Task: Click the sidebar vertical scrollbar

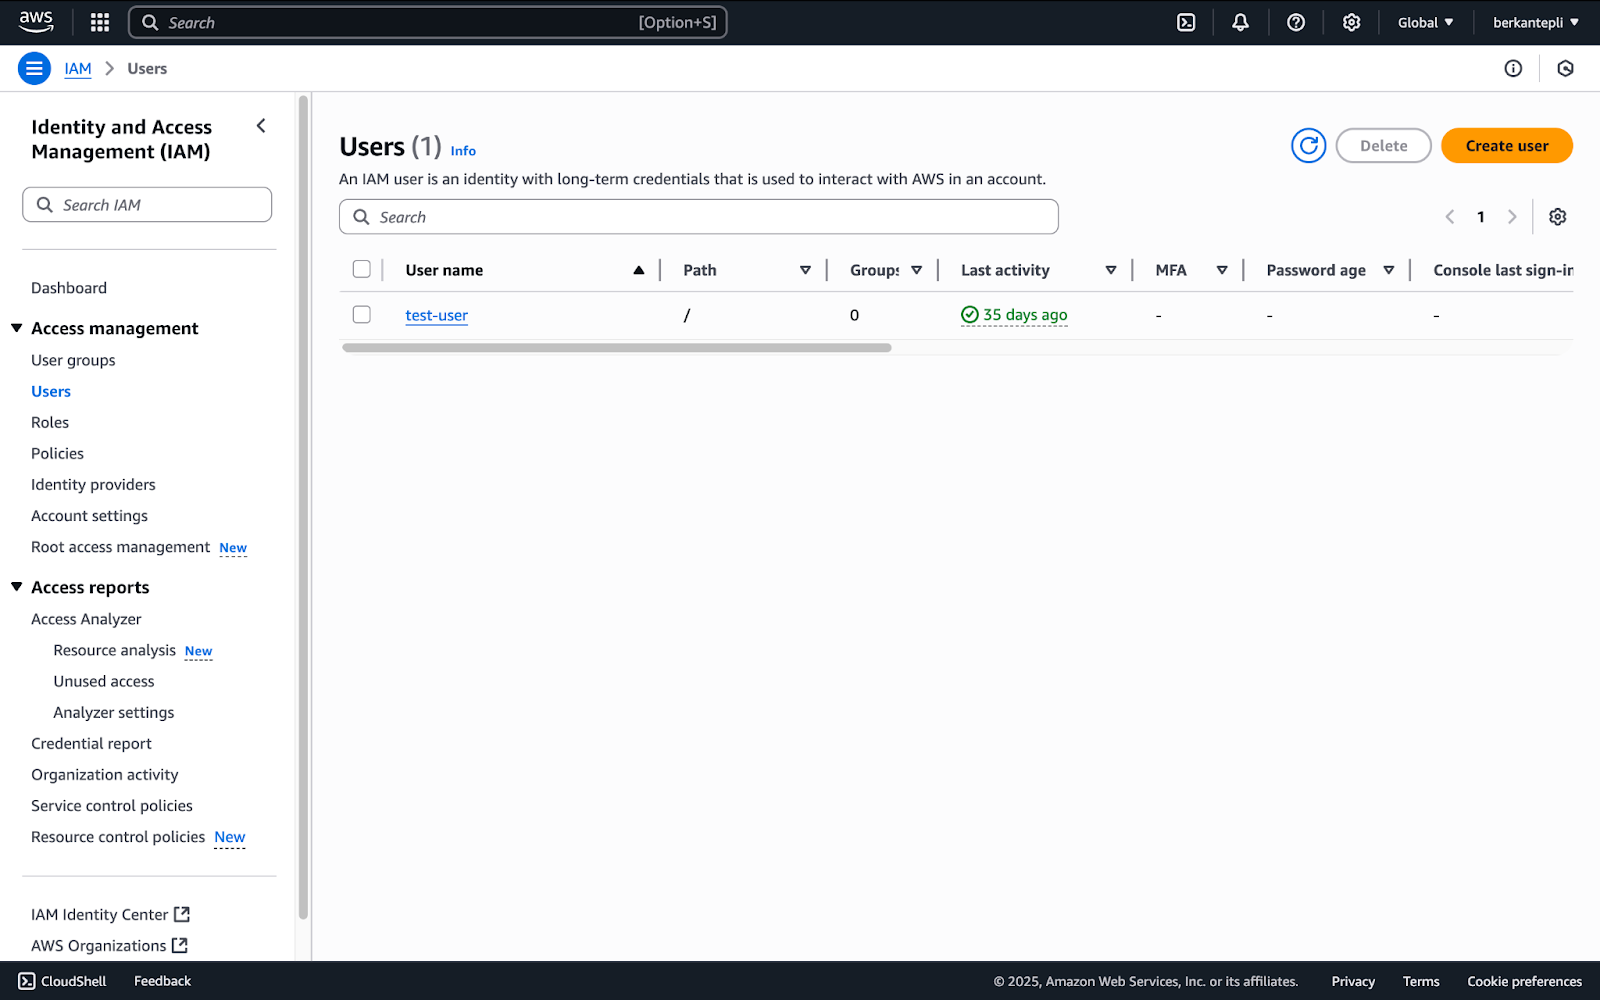Action: point(303,507)
